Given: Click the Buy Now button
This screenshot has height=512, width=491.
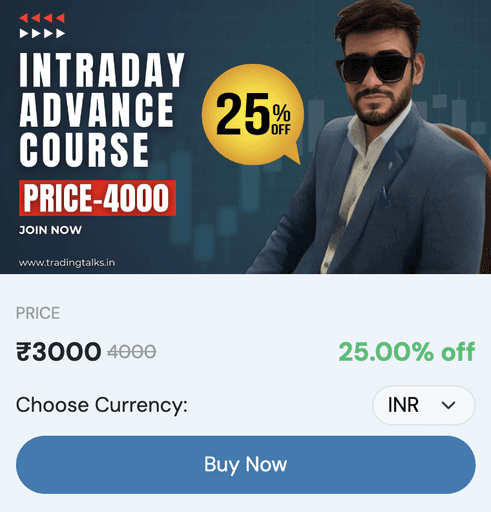Looking at the screenshot, I should [246, 465].
